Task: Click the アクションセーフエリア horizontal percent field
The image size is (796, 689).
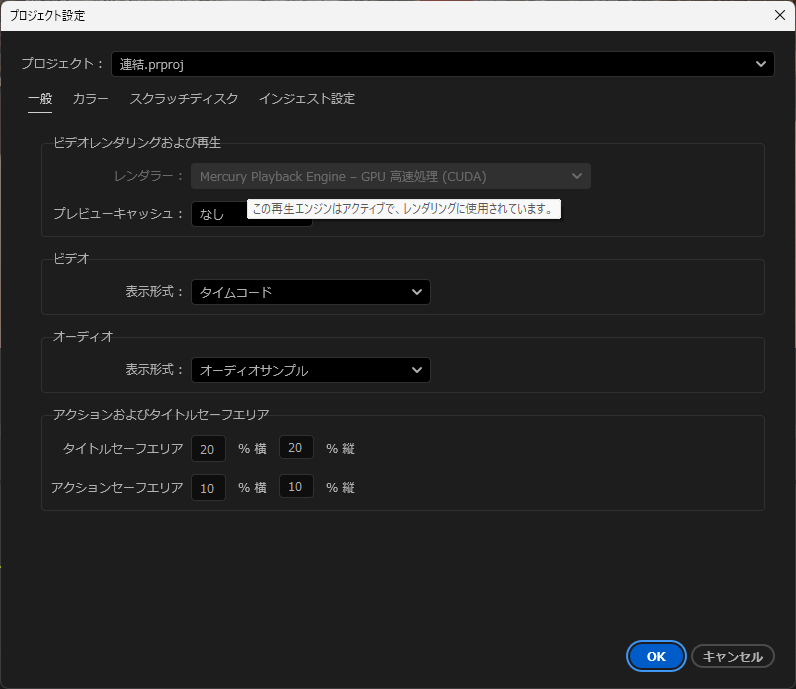Action: pyautogui.click(x=208, y=488)
